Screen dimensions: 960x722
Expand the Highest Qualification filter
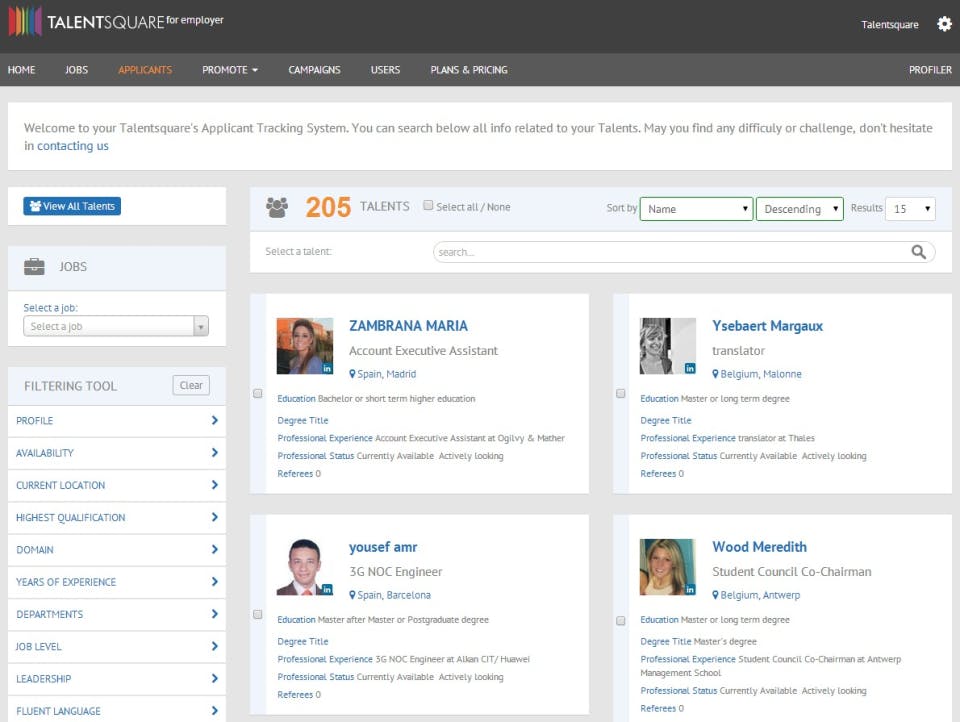pyautogui.click(x=116, y=518)
